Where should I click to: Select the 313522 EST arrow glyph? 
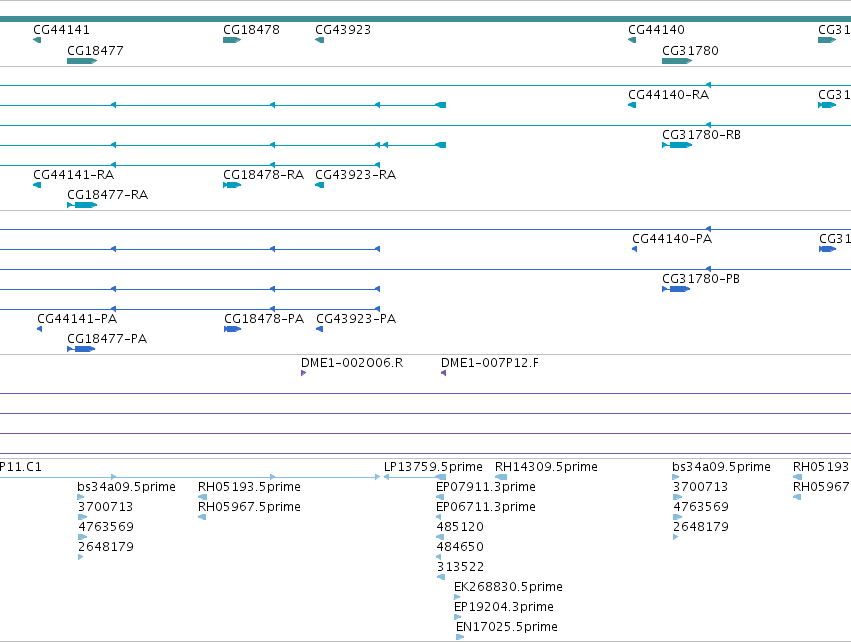pyautogui.click(x=441, y=577)
